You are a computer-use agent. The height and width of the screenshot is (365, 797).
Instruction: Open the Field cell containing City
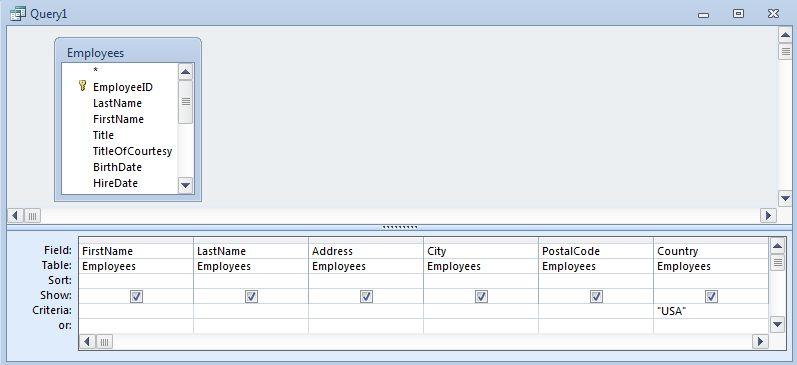click(x=481, y=251)
